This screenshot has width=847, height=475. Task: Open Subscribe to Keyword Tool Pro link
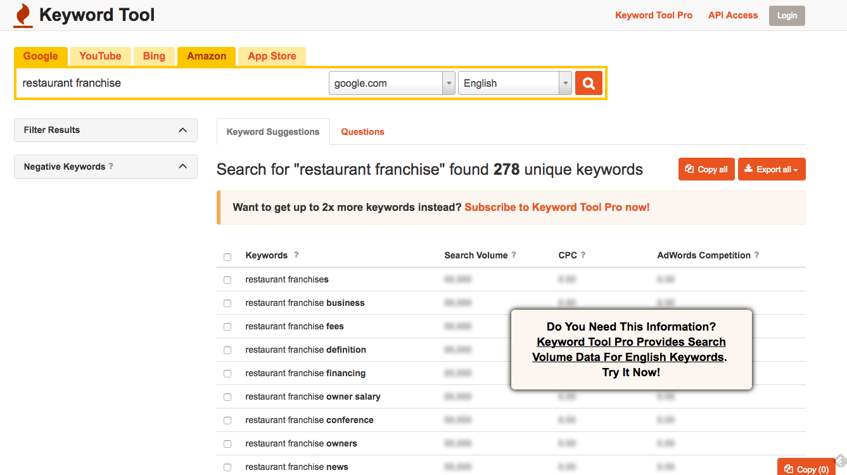(x=557, y=208)
